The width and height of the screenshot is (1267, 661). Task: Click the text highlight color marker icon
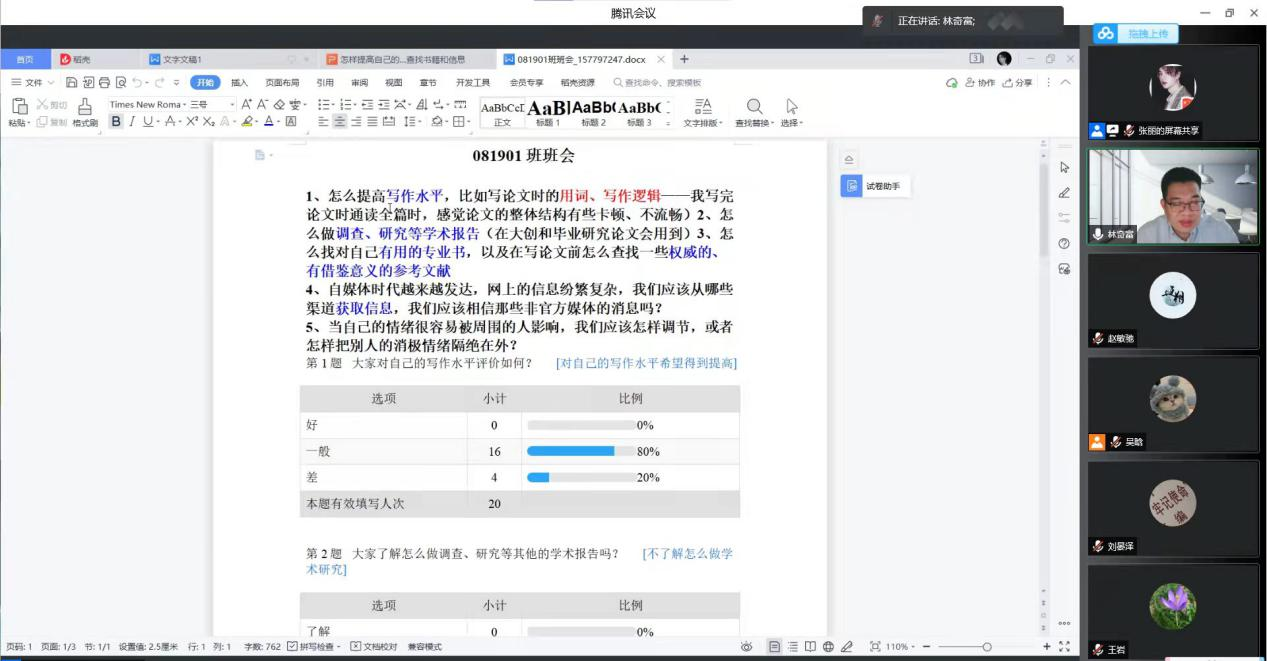pos(247,122)
